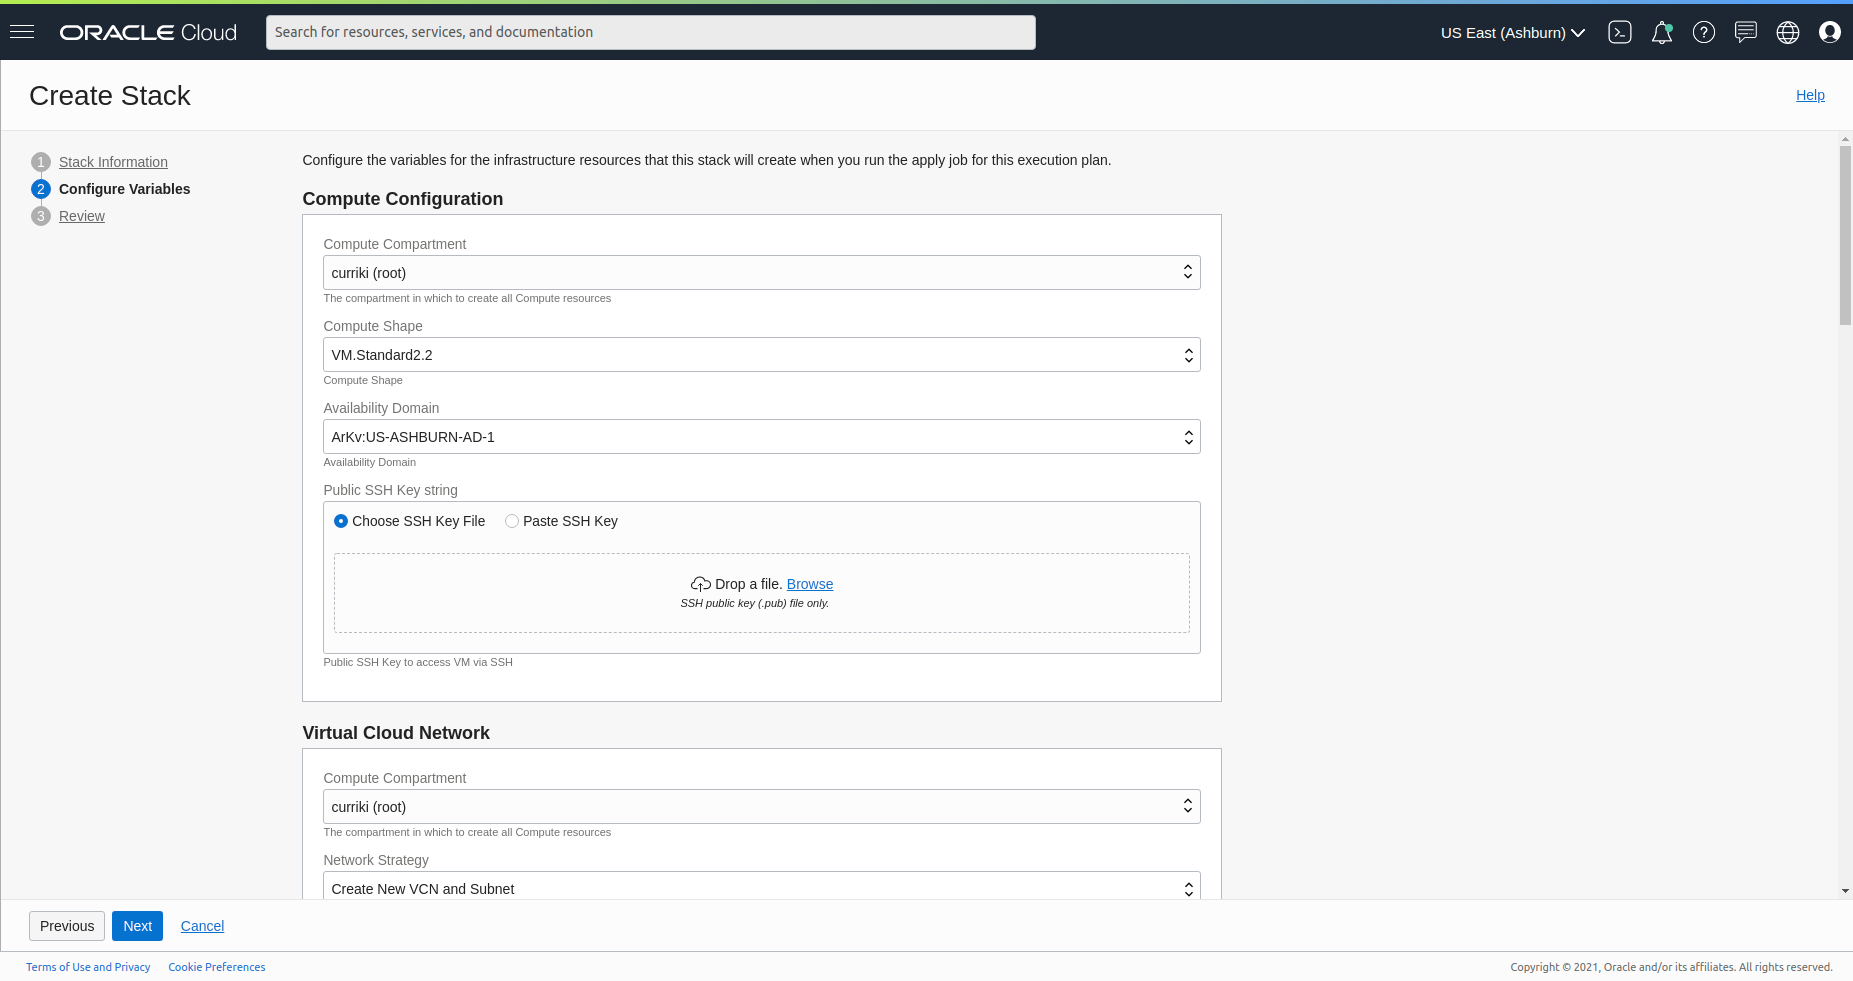Click the Next button
This screenshot has width=1853, height=981.
[137, 926]
